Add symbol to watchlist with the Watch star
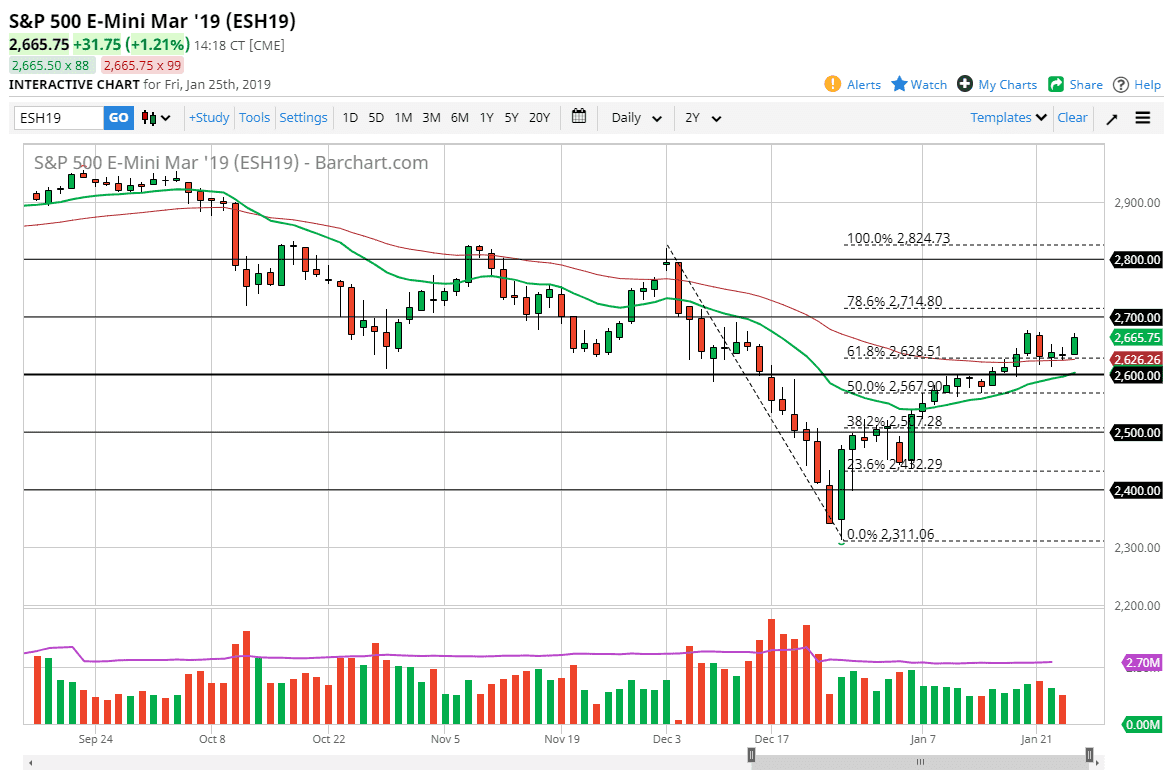The height and width of the screenshot is (775, 1164). coord(918,84)
